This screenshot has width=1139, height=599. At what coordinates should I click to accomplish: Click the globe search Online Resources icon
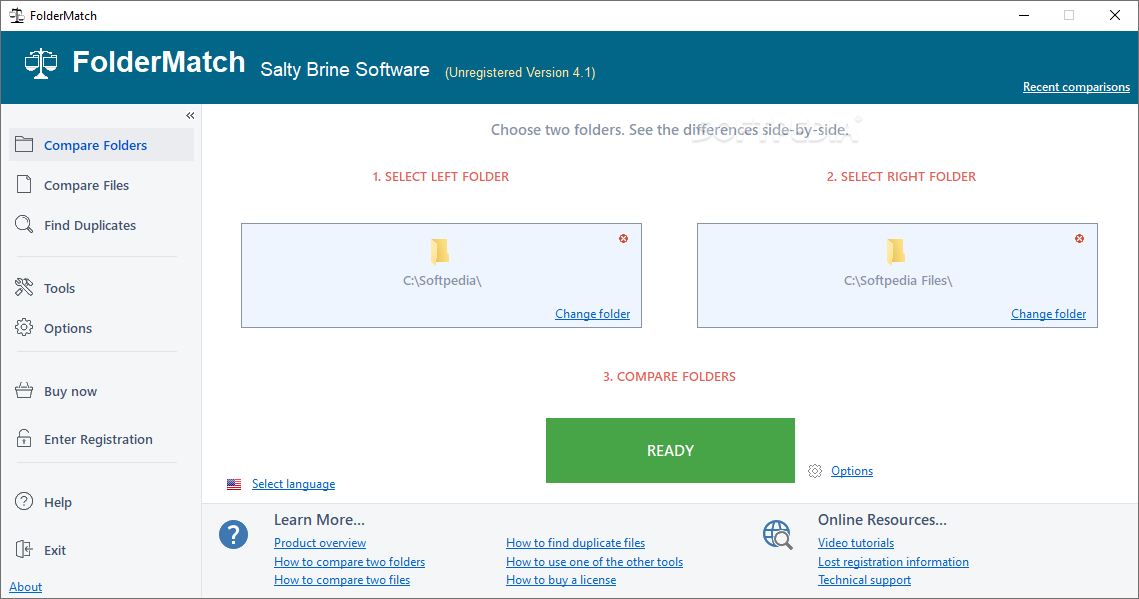pos(777,534)
